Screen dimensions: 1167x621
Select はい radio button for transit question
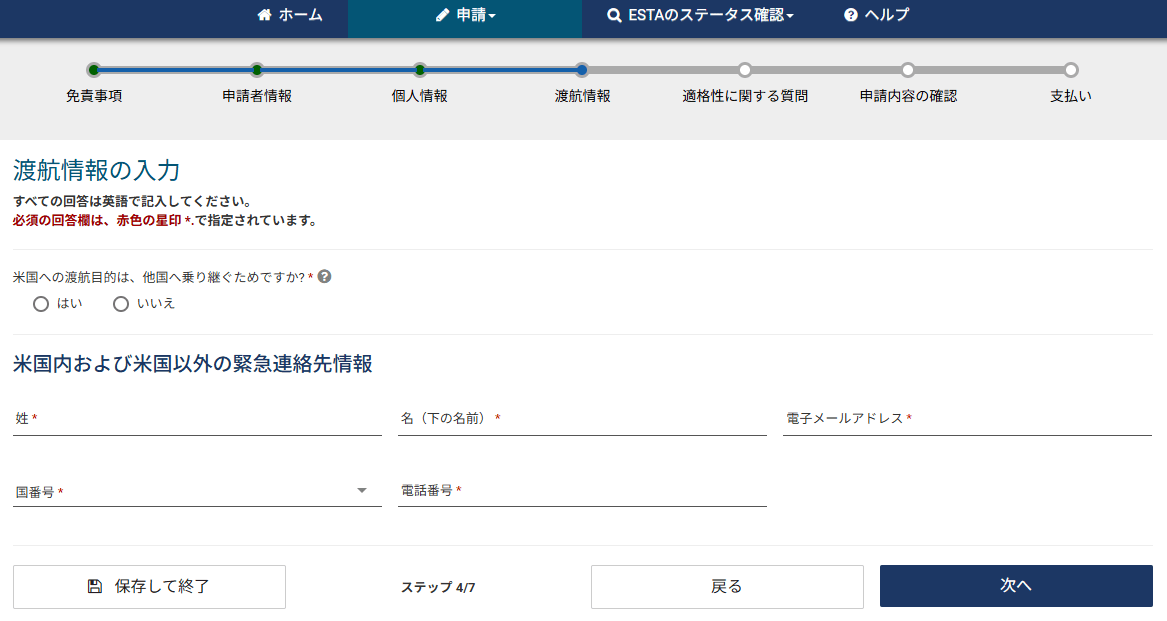click(x=41, y=304)
